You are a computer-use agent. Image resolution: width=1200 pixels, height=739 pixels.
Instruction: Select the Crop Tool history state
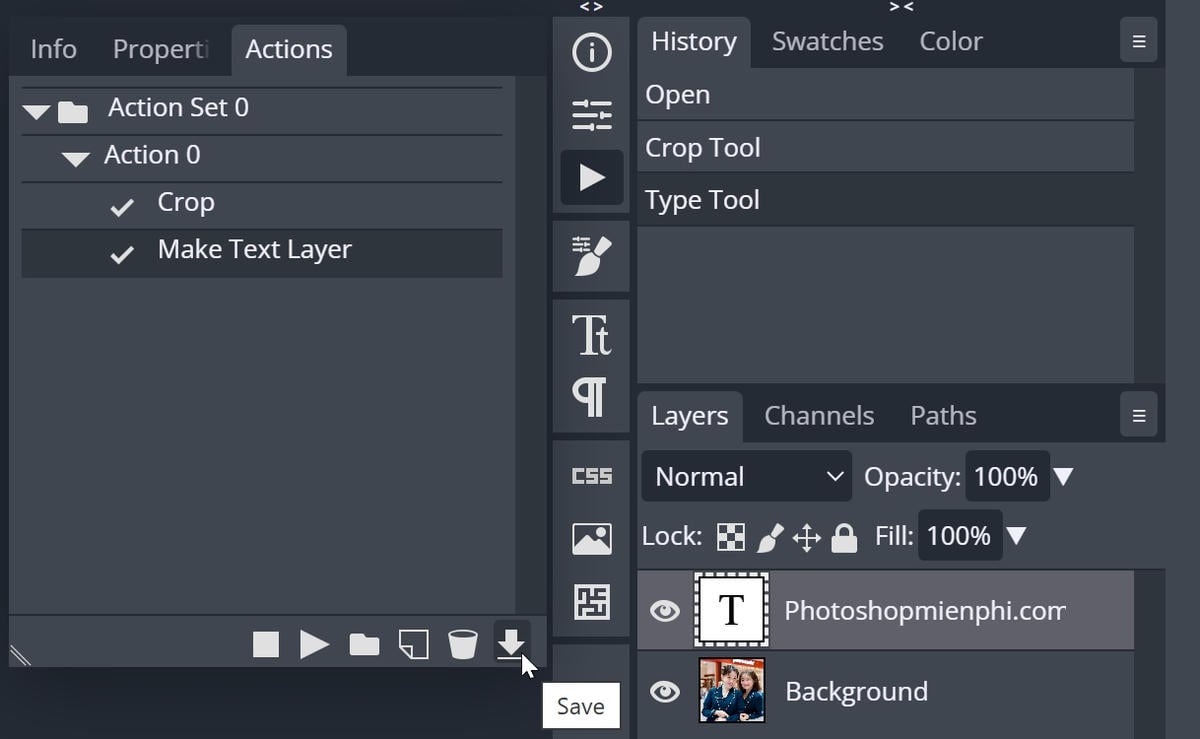886,147
